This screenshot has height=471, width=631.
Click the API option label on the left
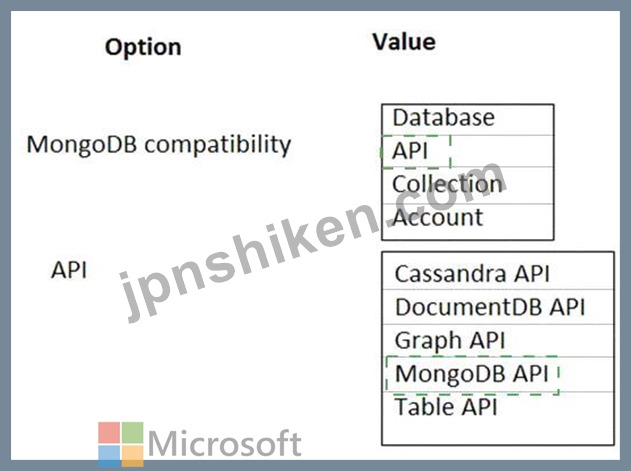[x=69, y=270]
